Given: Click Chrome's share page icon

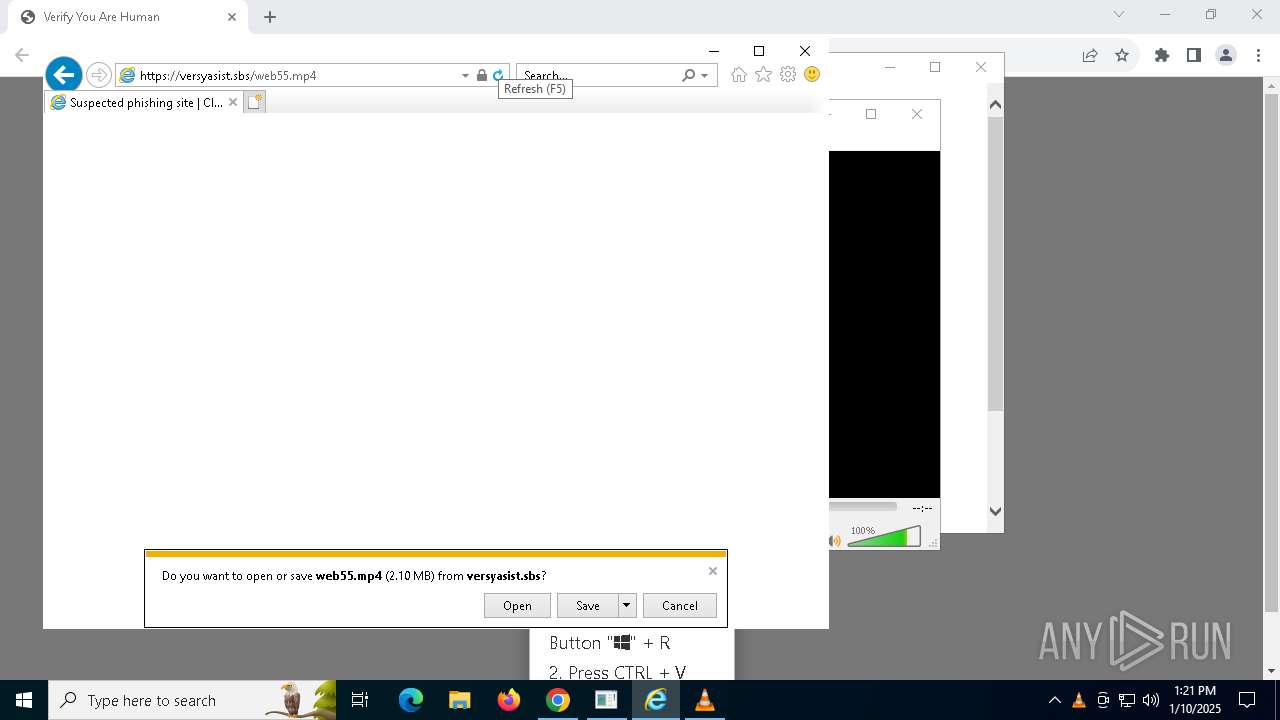Looking at the screenshot, I should pos(1090,55).
